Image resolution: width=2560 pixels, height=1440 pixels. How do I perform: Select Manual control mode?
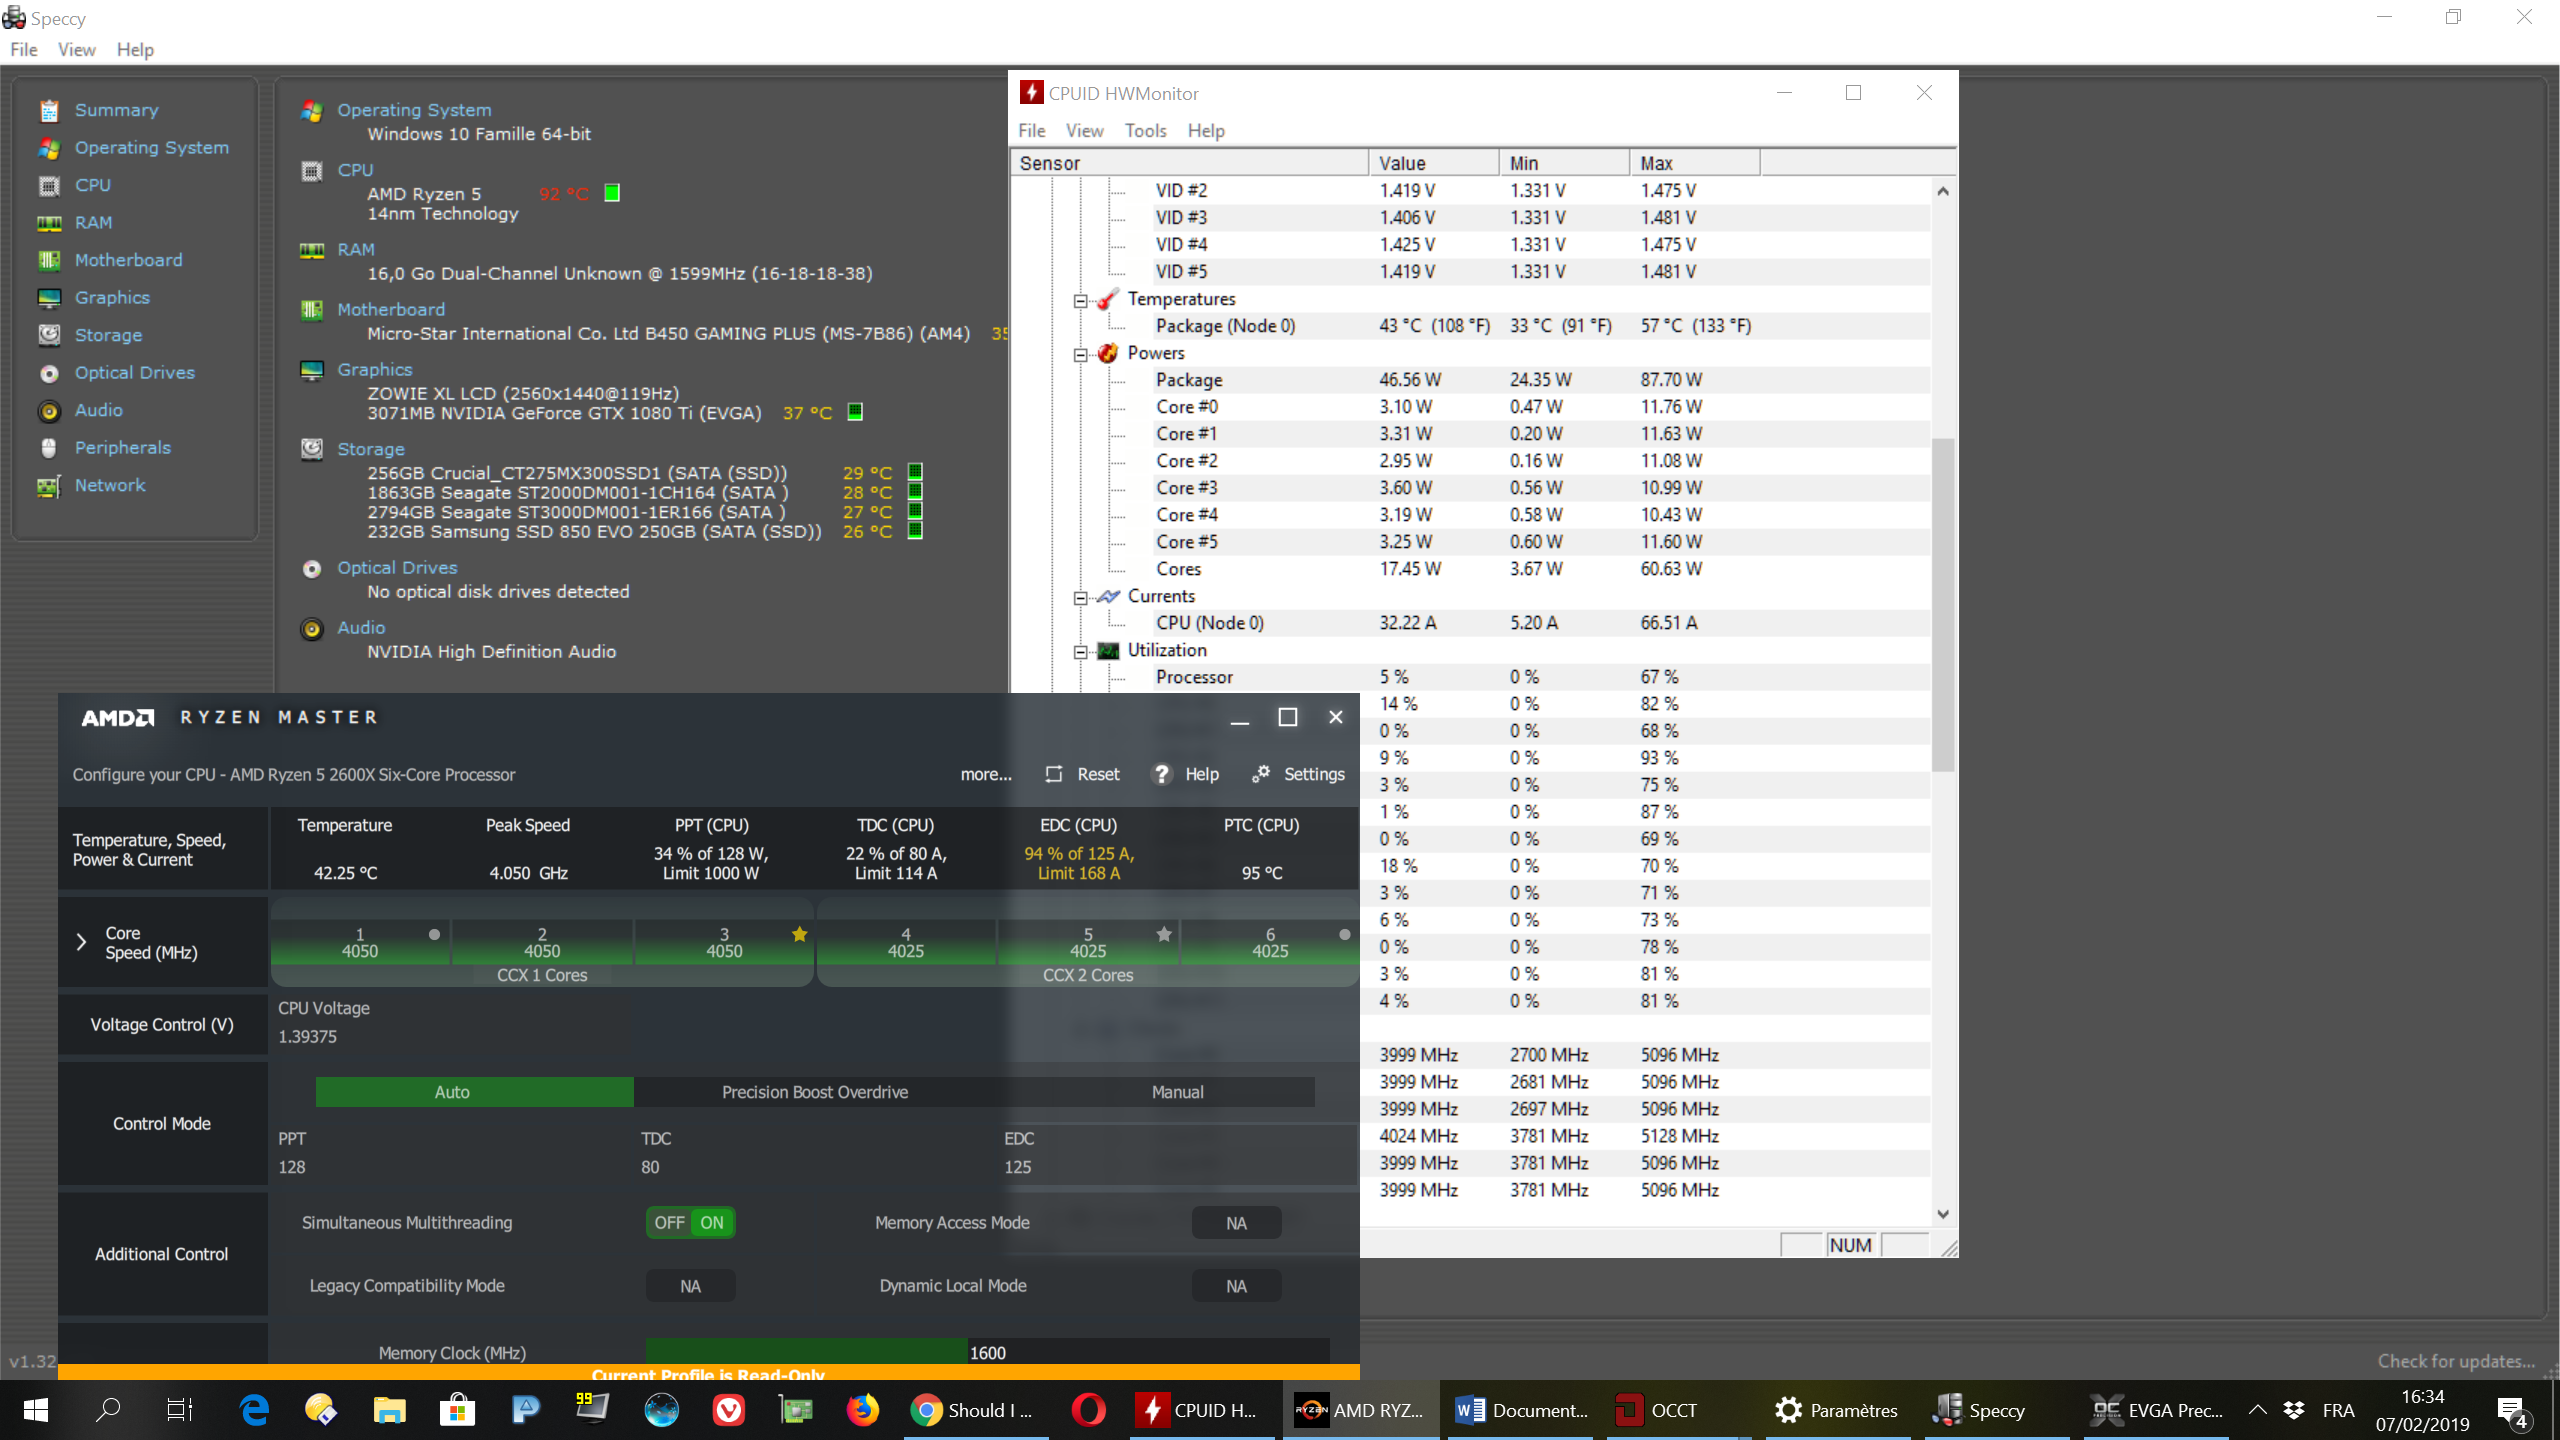point(1177,1092)
